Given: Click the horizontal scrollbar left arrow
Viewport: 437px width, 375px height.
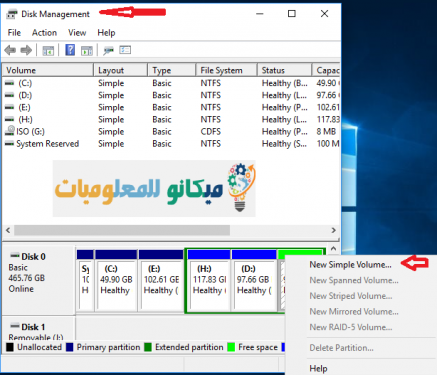Looking at the screenshot, I should click(x=8, y=230).
